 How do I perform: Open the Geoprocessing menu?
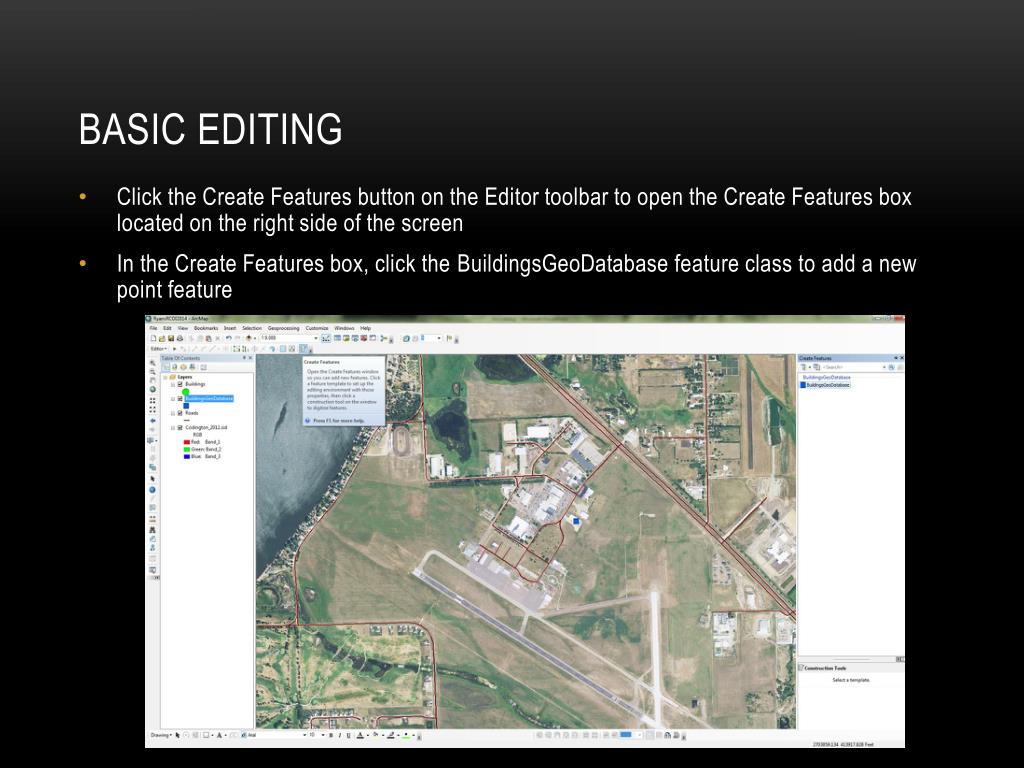coord(283,328)
